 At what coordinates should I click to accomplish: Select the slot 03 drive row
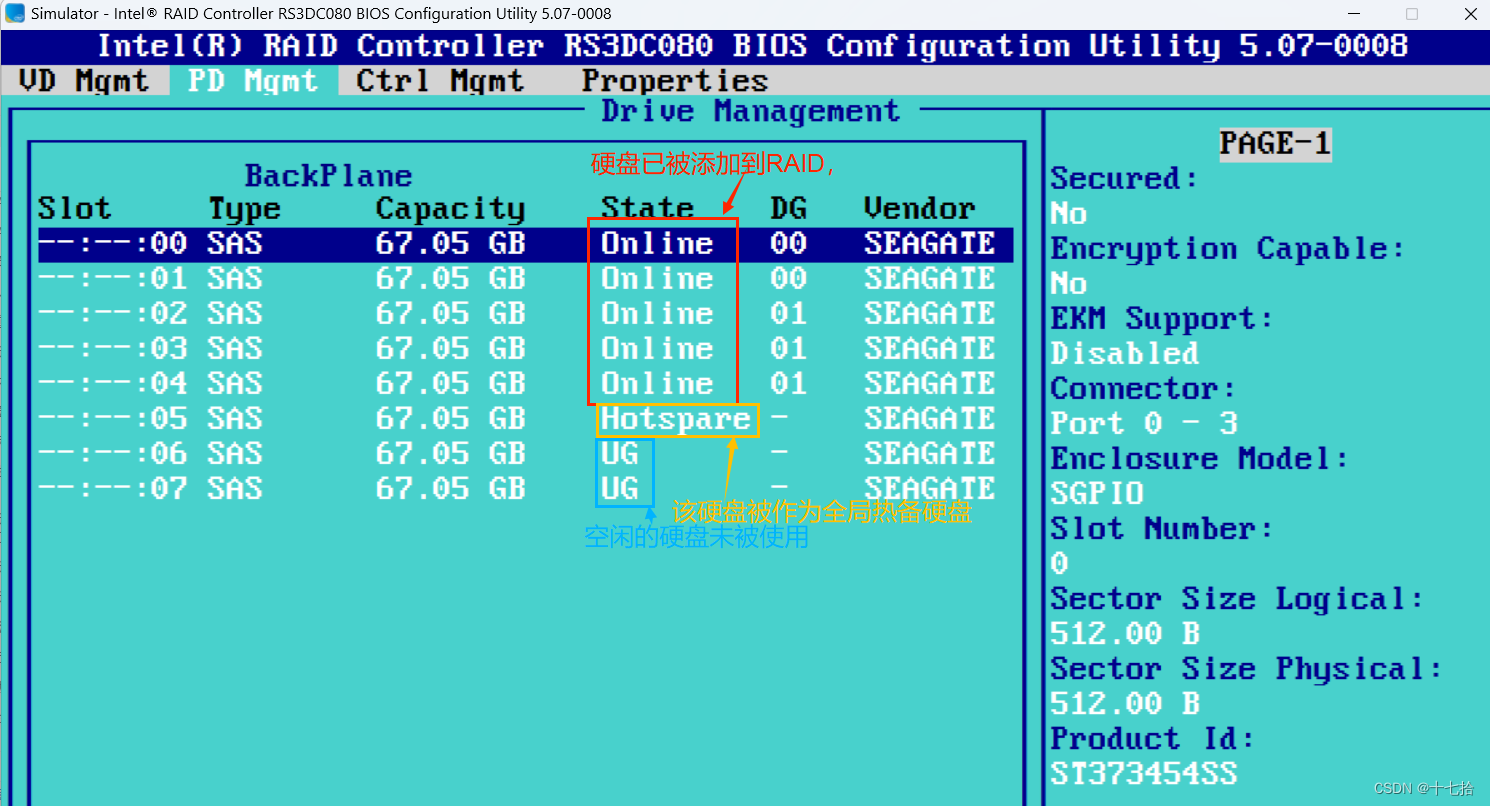tap(525, 349)
